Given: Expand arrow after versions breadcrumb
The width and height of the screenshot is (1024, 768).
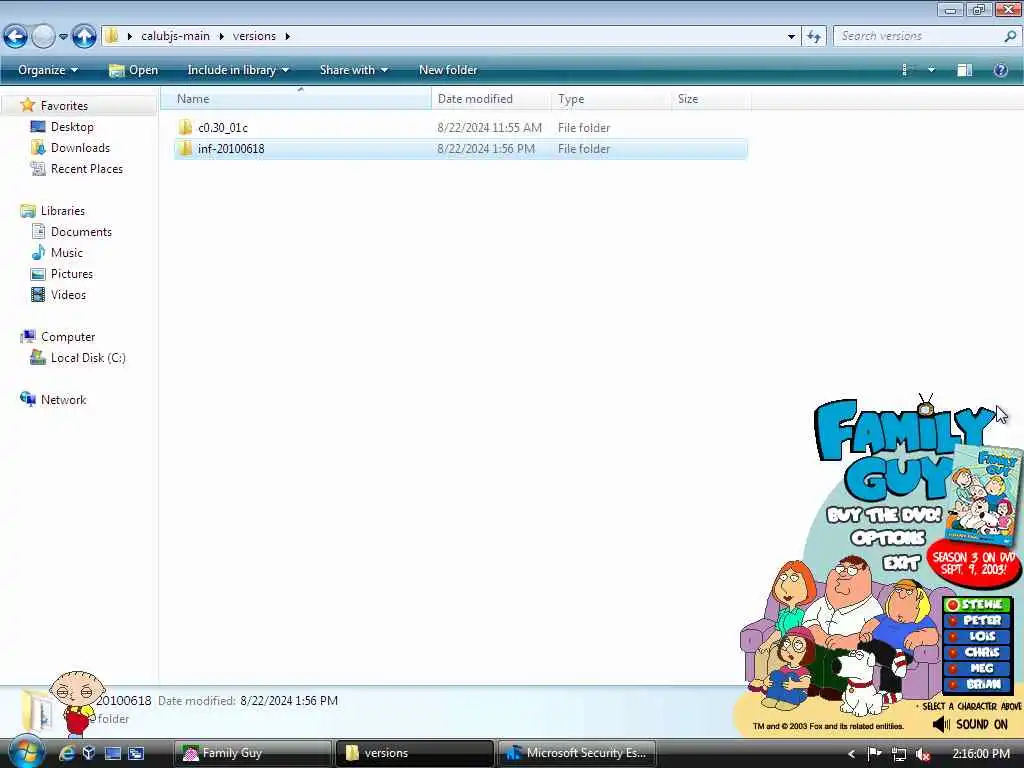Looking at the screenshot, I should pos(287,36).
